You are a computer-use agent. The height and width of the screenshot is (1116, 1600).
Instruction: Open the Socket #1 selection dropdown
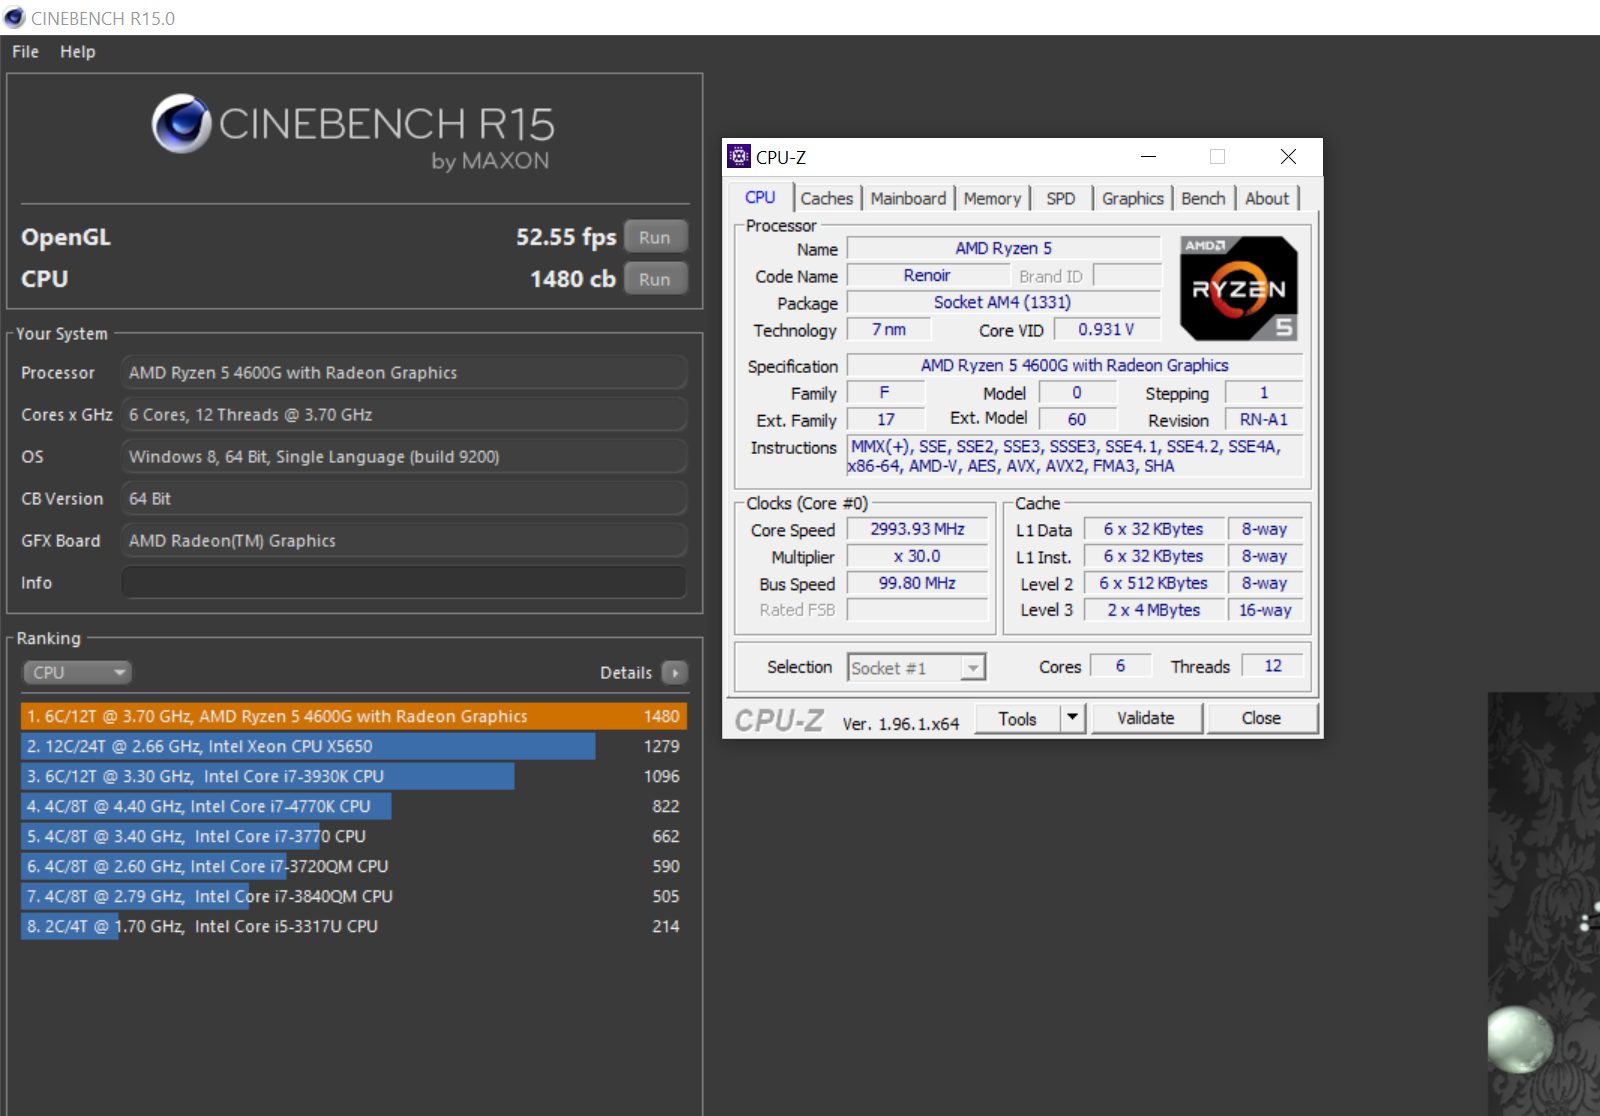point(916,668)
